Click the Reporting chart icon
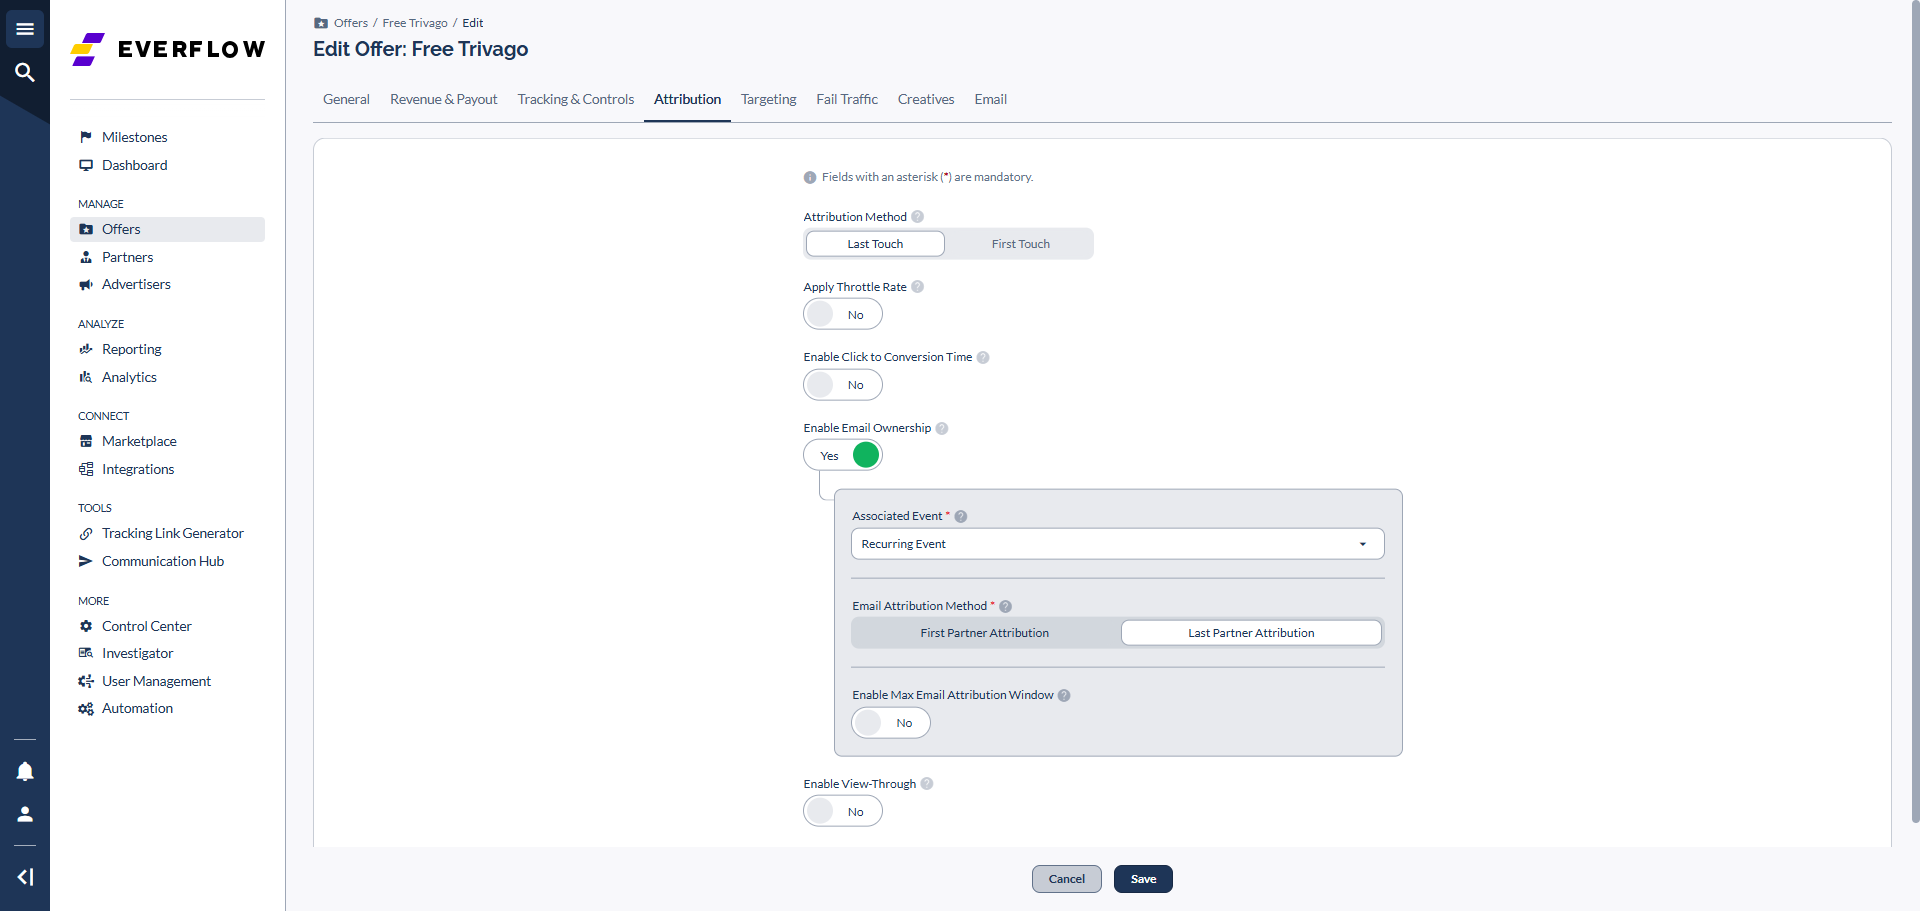 (86, 349)
